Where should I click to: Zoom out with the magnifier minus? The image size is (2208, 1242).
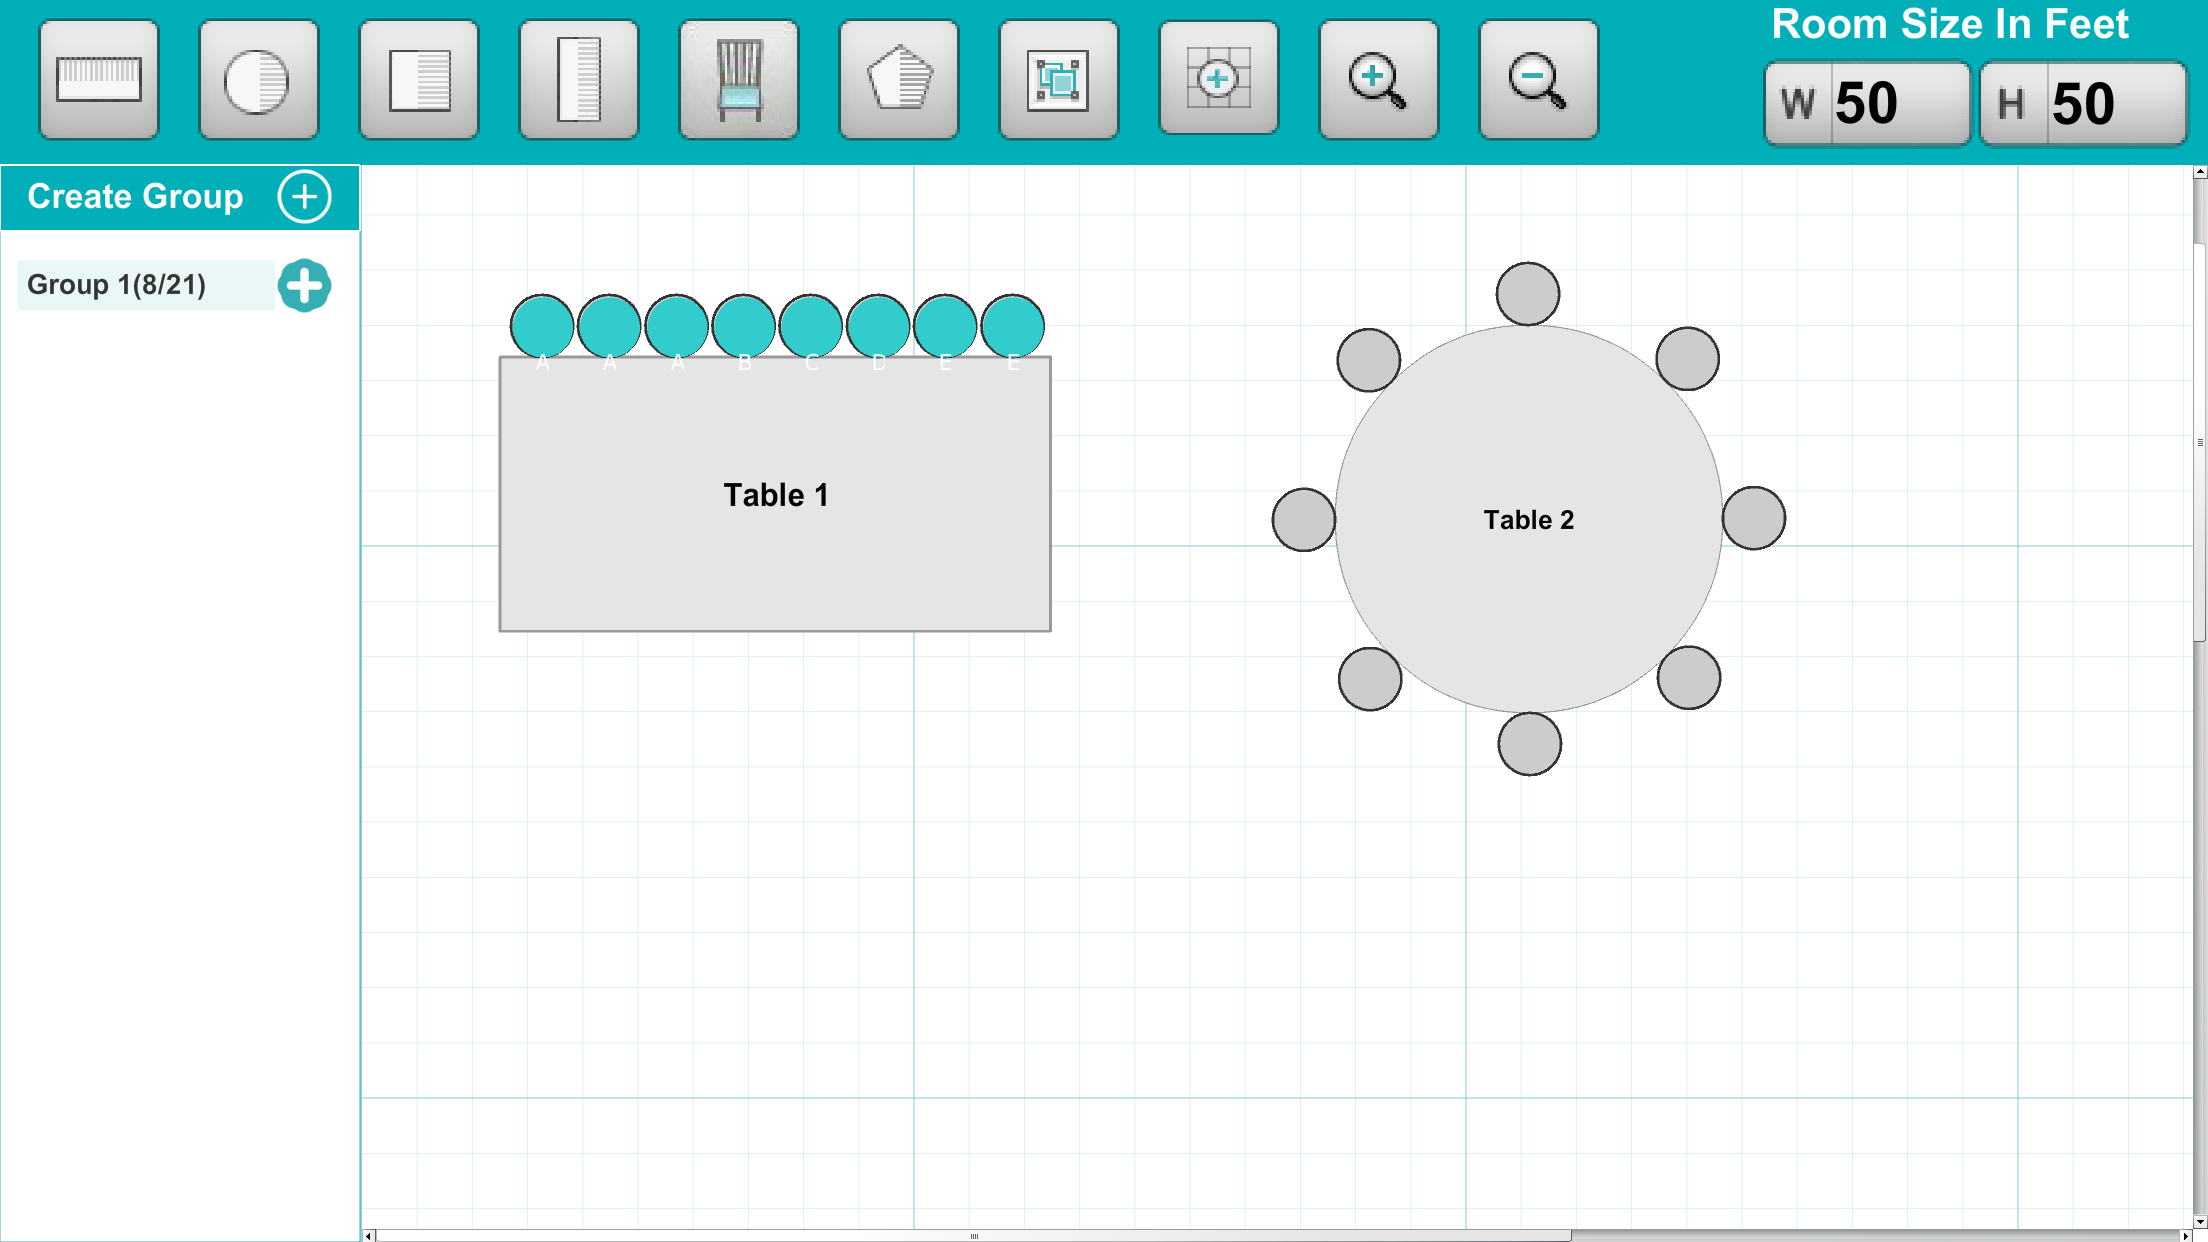[x=1538, y=80]
